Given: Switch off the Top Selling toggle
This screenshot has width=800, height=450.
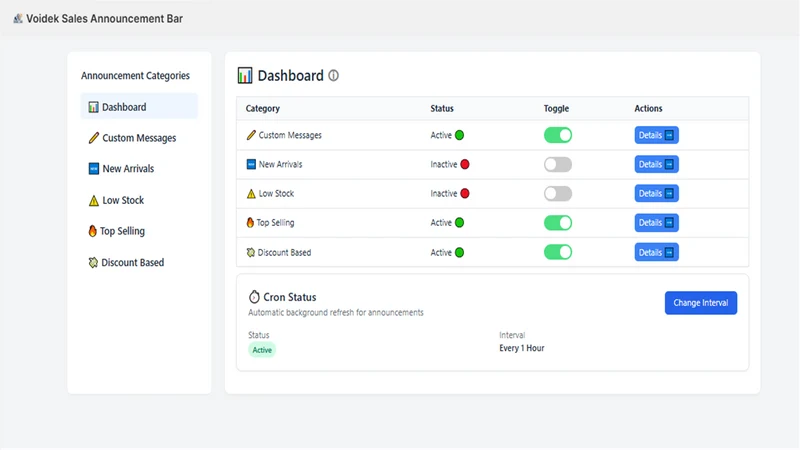Looking at the screenshot, I should pyautogui.click(x=558, y=223).
